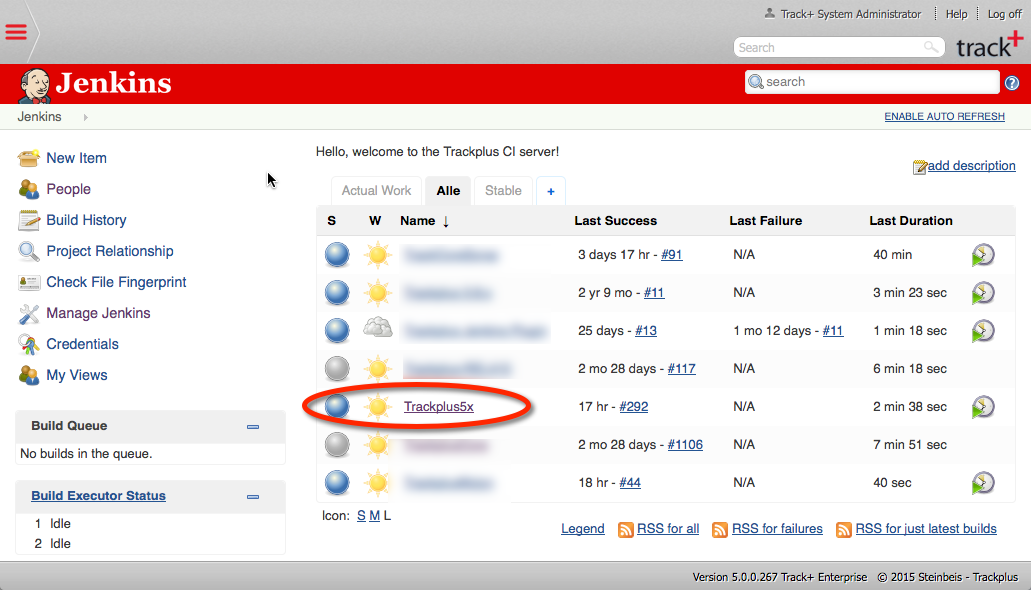Collapse the Build Queue panel
Viewport: 1031px width, 590px height.
click(253, 427)
